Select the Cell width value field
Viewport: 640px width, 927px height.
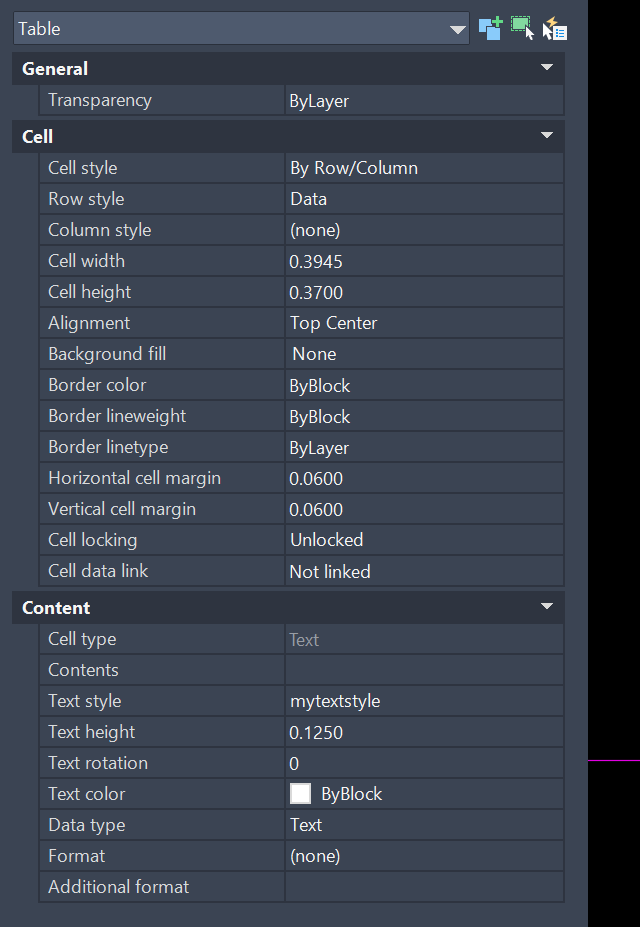coord(424,261)
